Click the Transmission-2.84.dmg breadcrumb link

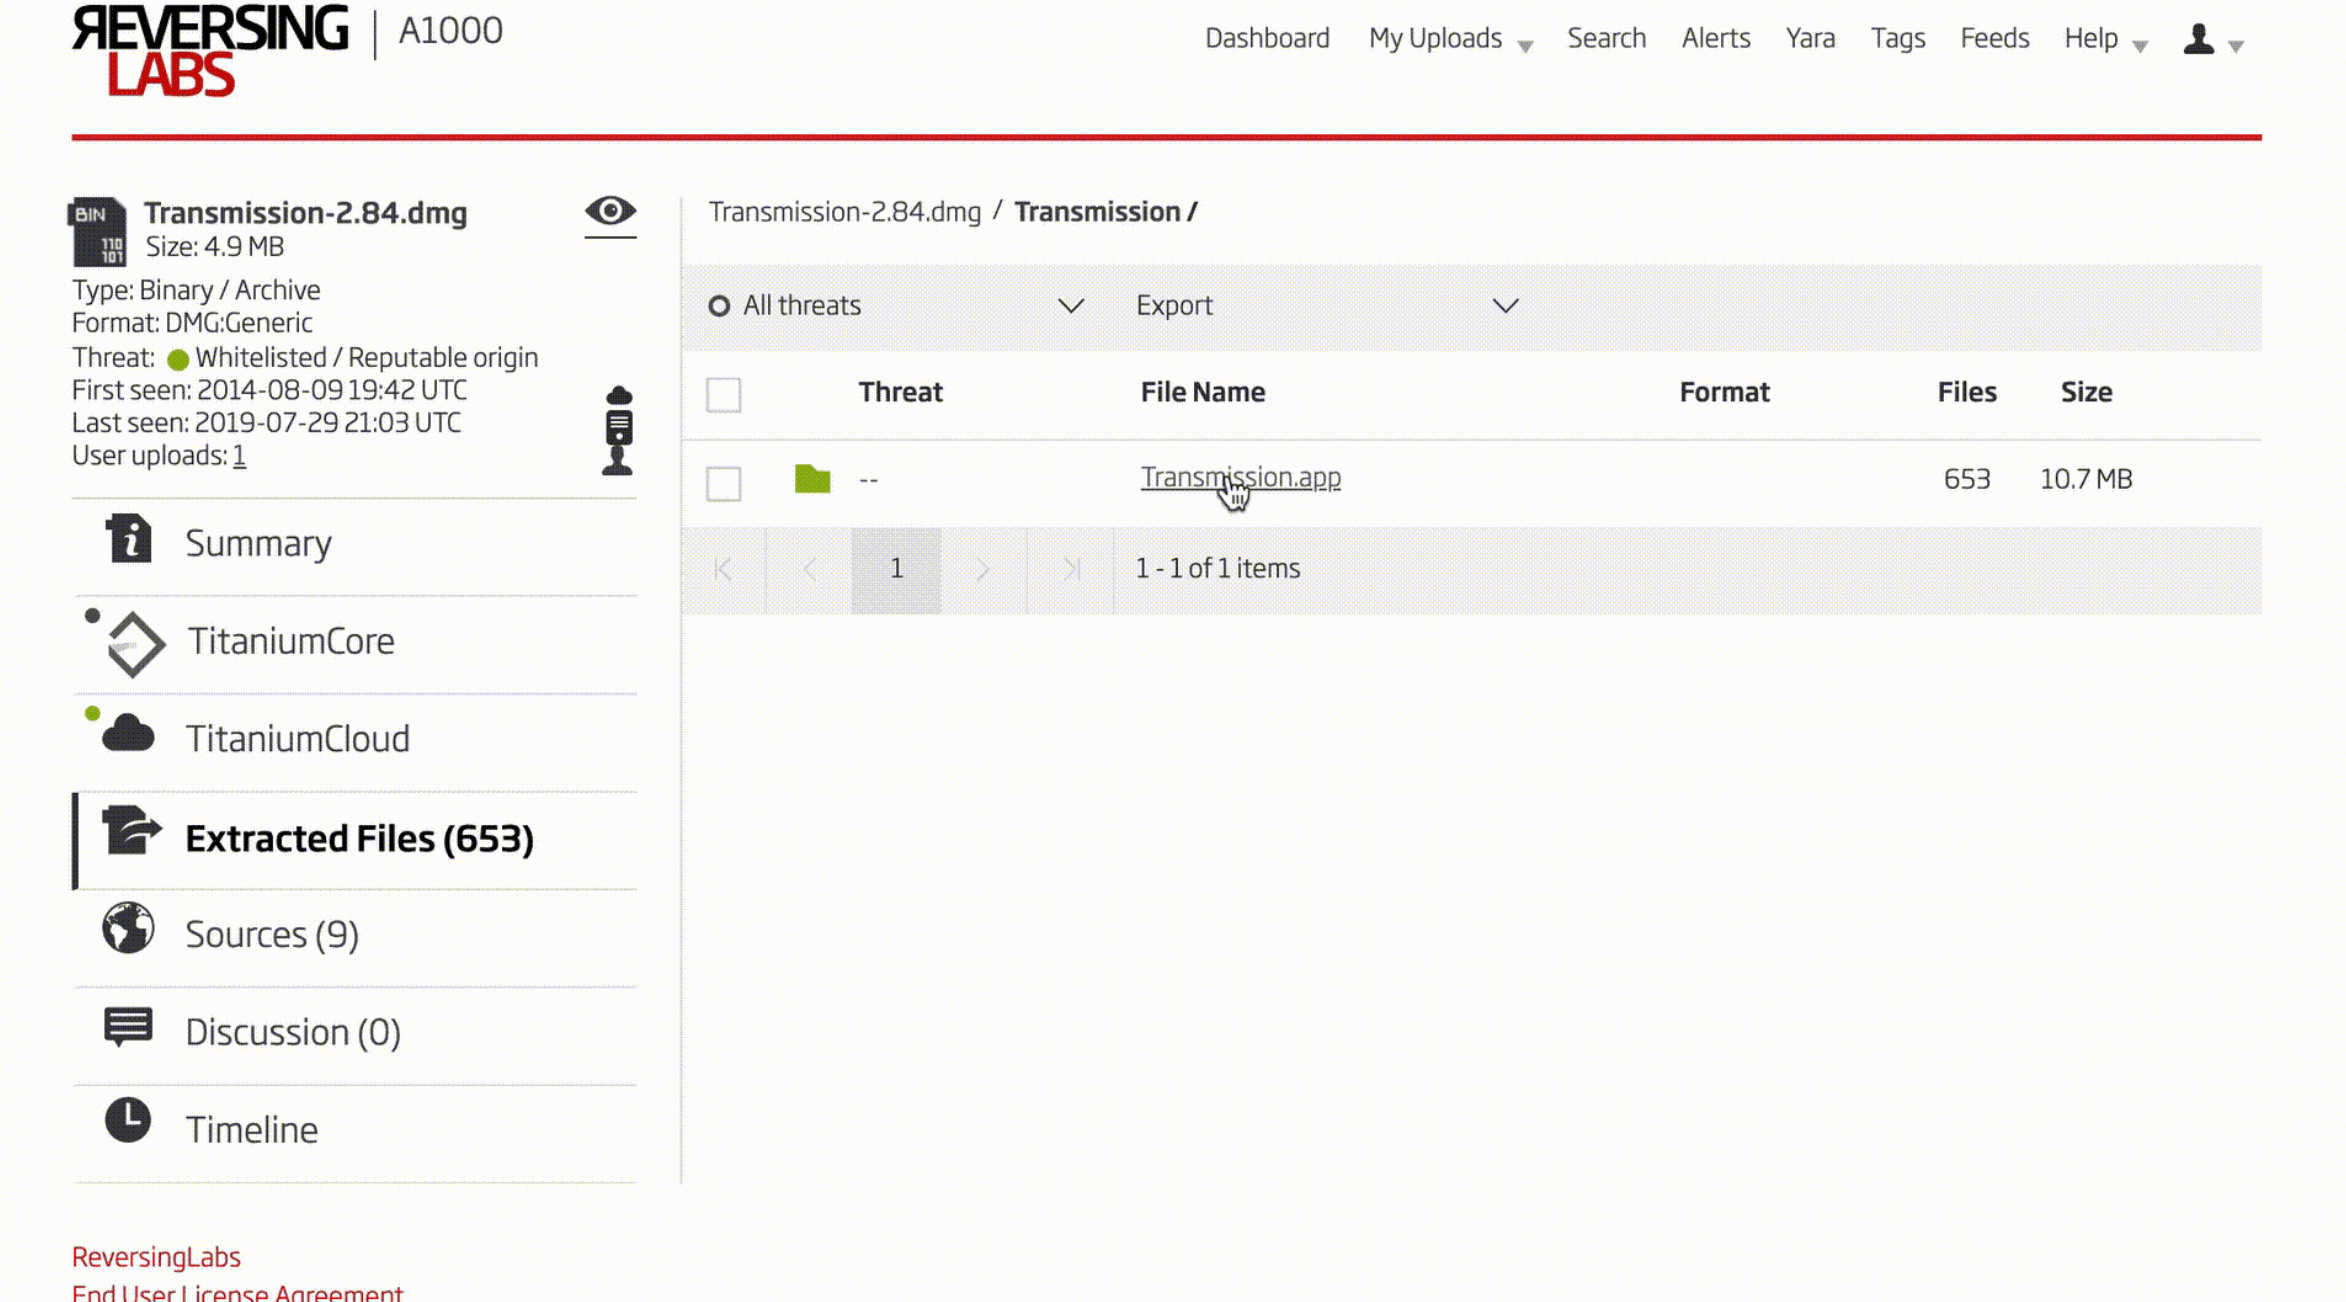click(844, 212)
